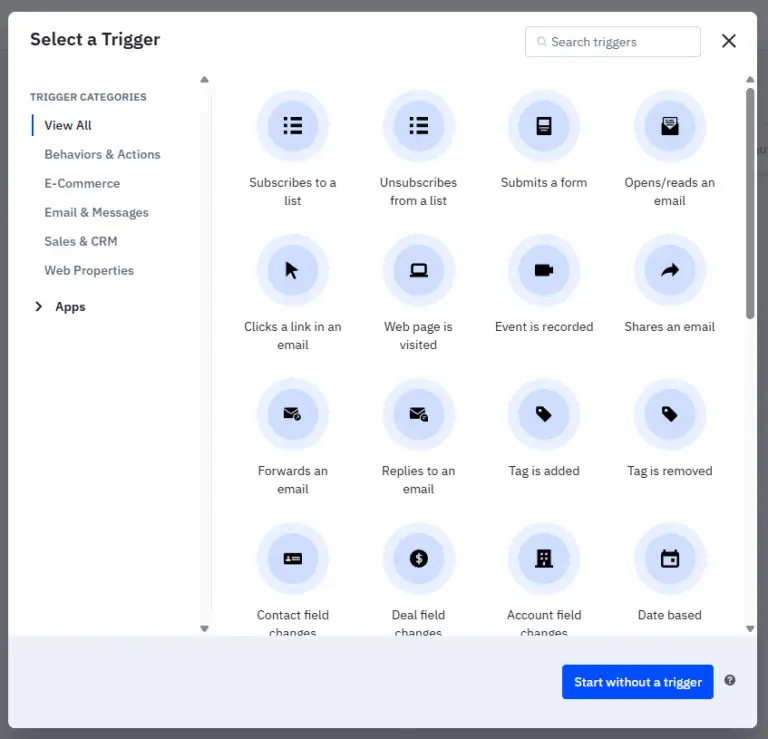The height and width of the screenshot is (739, 768).
Task: Select the Replies to an email trigger icon
Action: 418,414
